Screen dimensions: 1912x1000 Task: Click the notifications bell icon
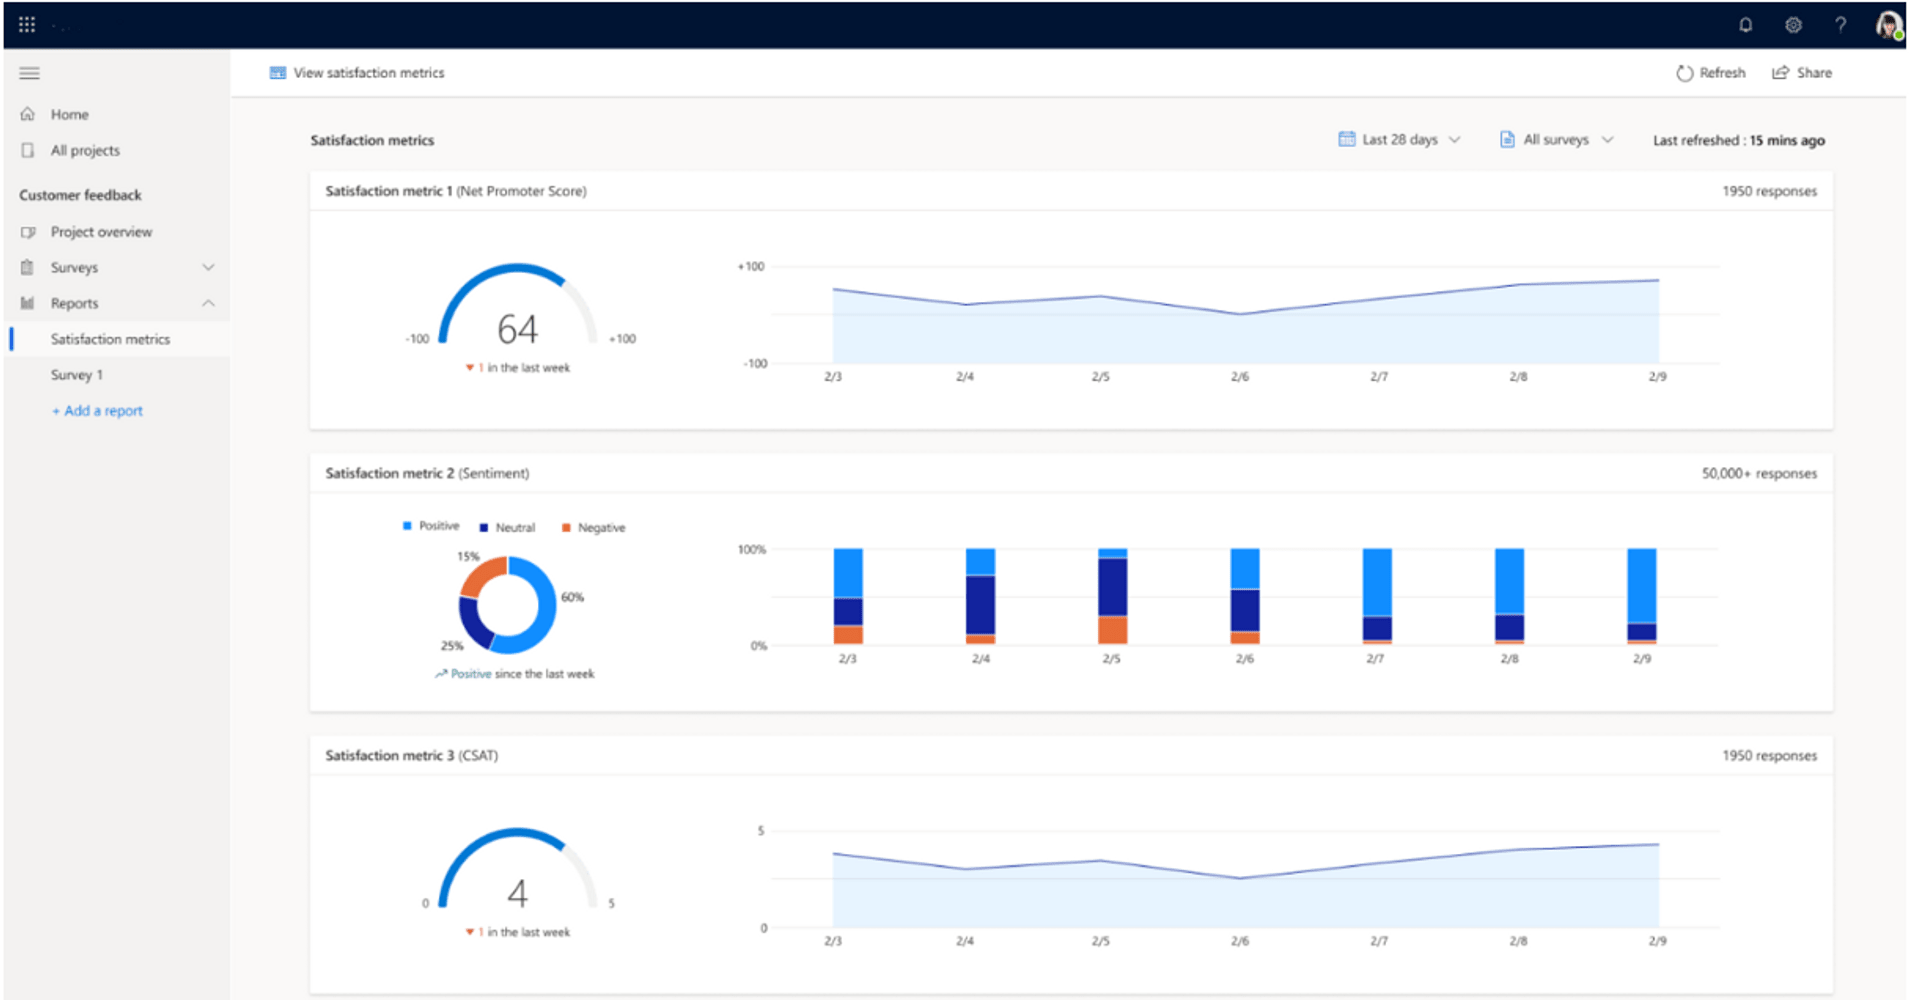coord(1746,24)
